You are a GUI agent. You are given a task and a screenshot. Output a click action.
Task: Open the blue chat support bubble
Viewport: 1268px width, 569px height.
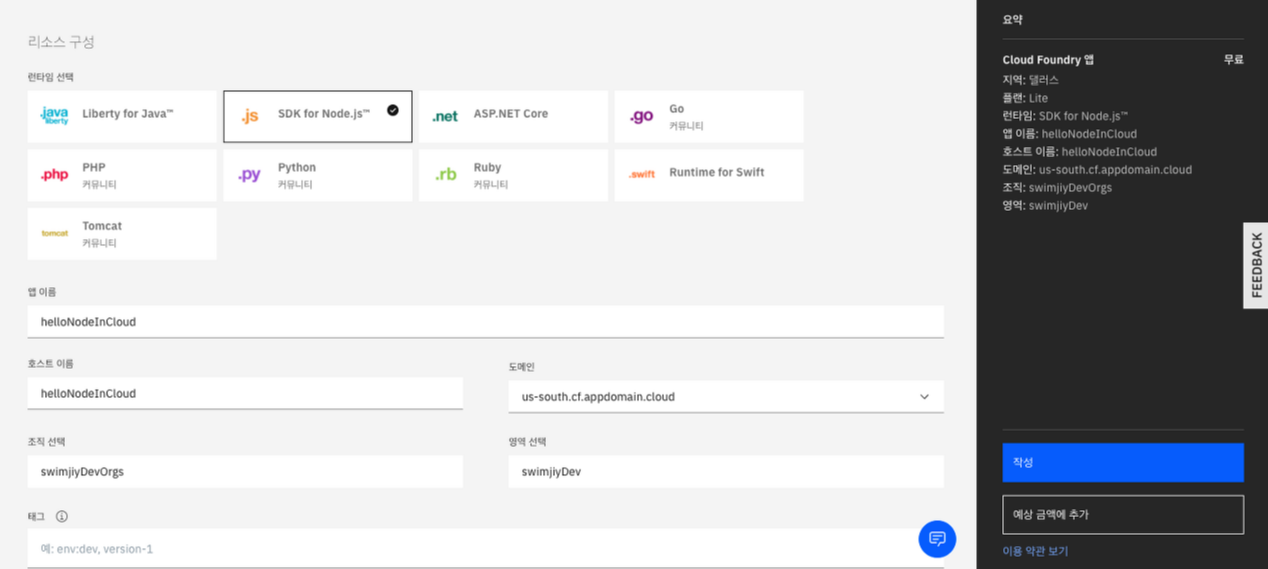click(x=937, y=539)
